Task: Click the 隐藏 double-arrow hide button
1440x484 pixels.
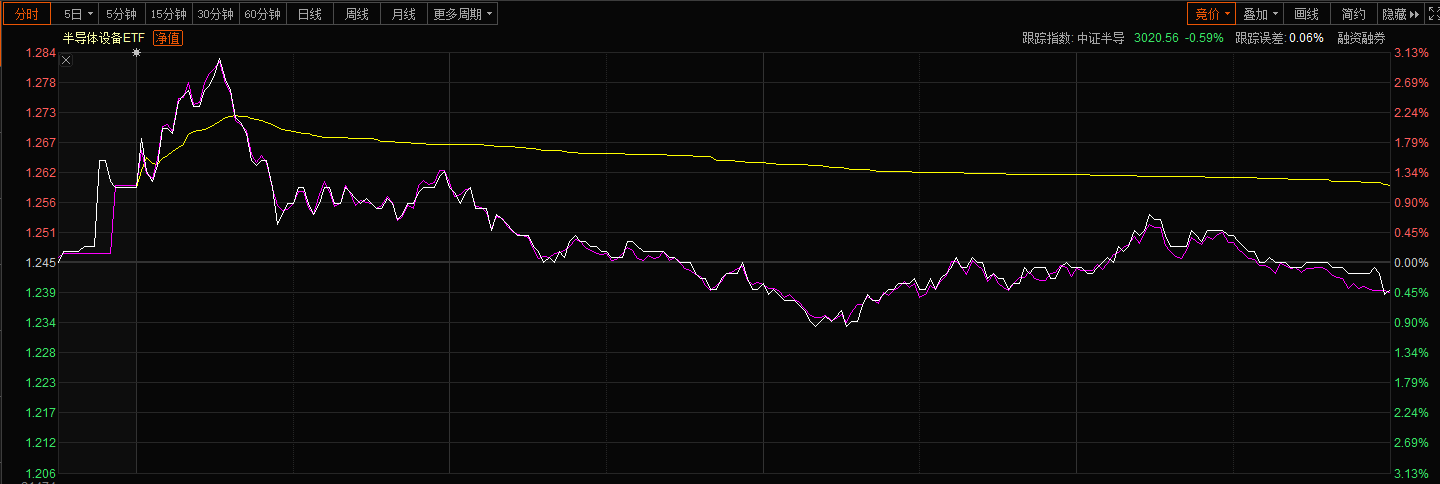Action: pos(1400,14)
